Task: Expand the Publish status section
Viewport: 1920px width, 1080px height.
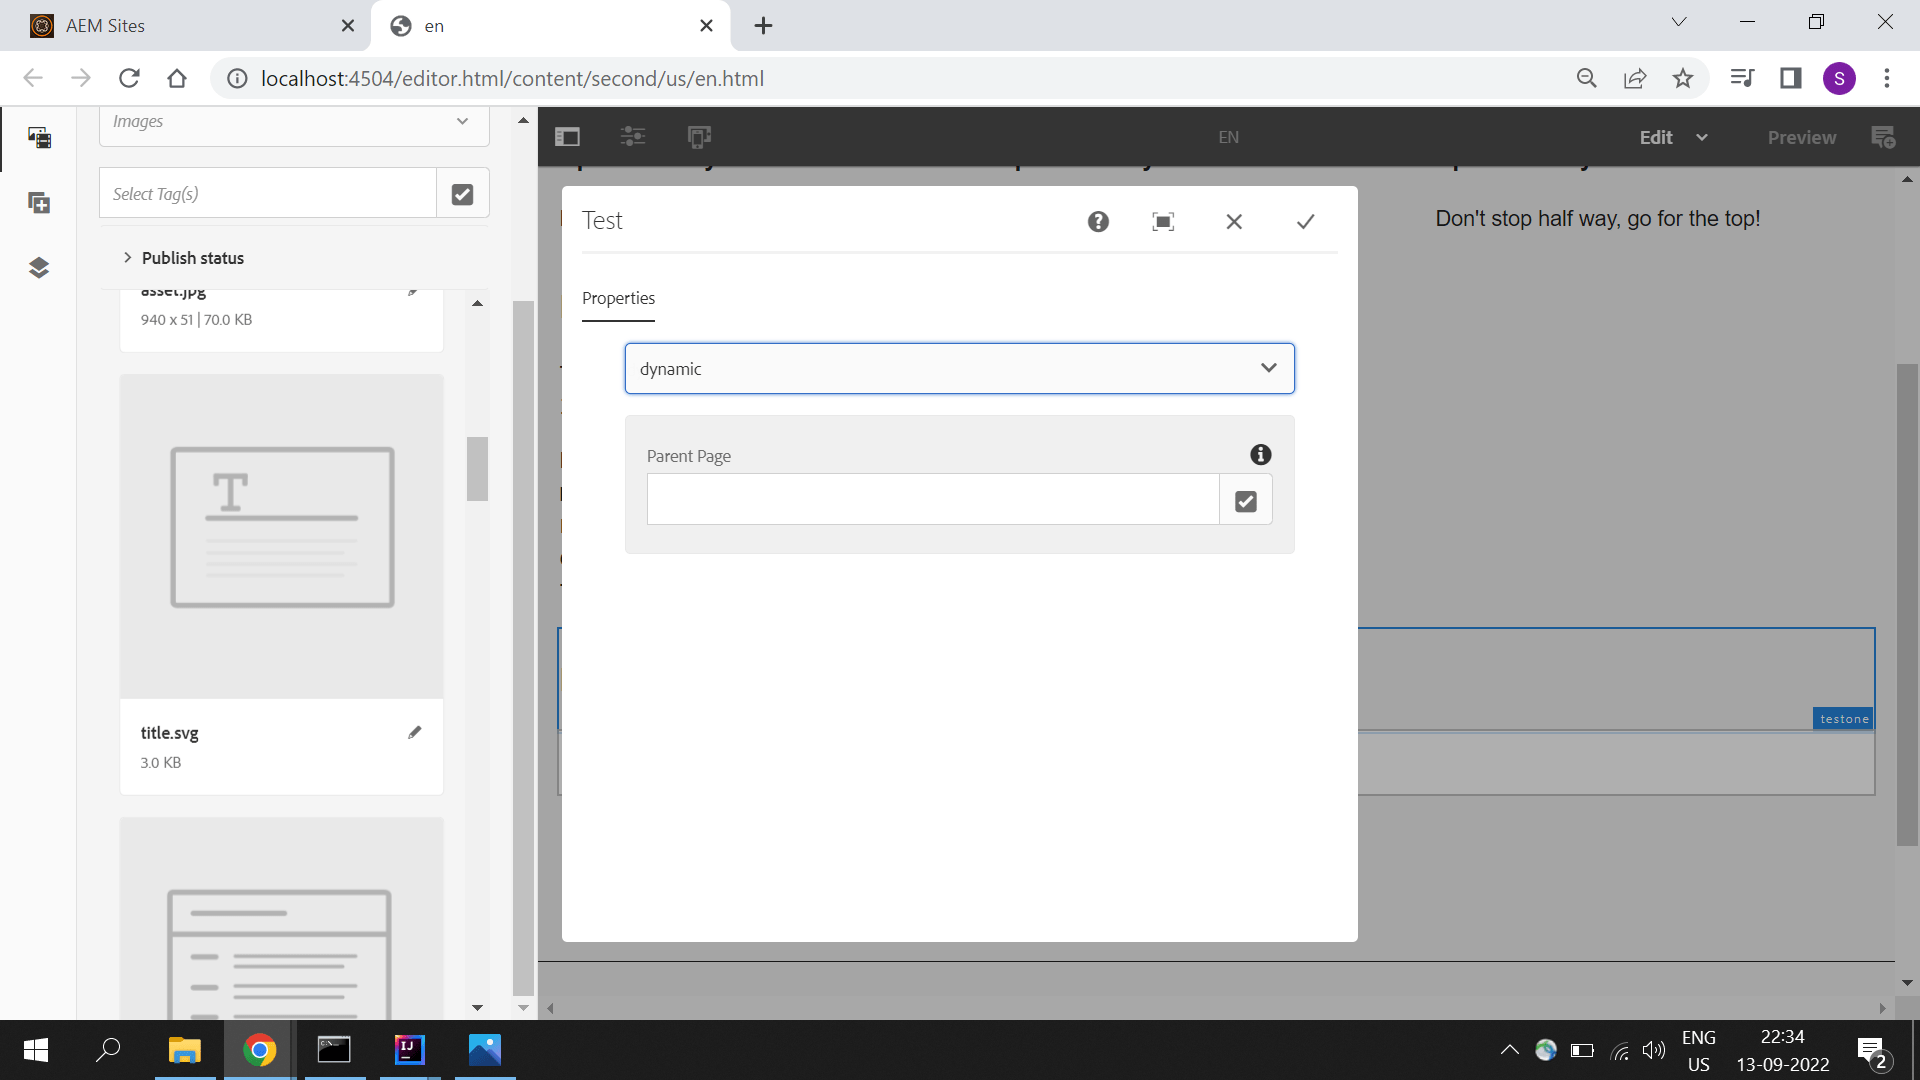Action: pyautogui.click(x=183, y=258)
